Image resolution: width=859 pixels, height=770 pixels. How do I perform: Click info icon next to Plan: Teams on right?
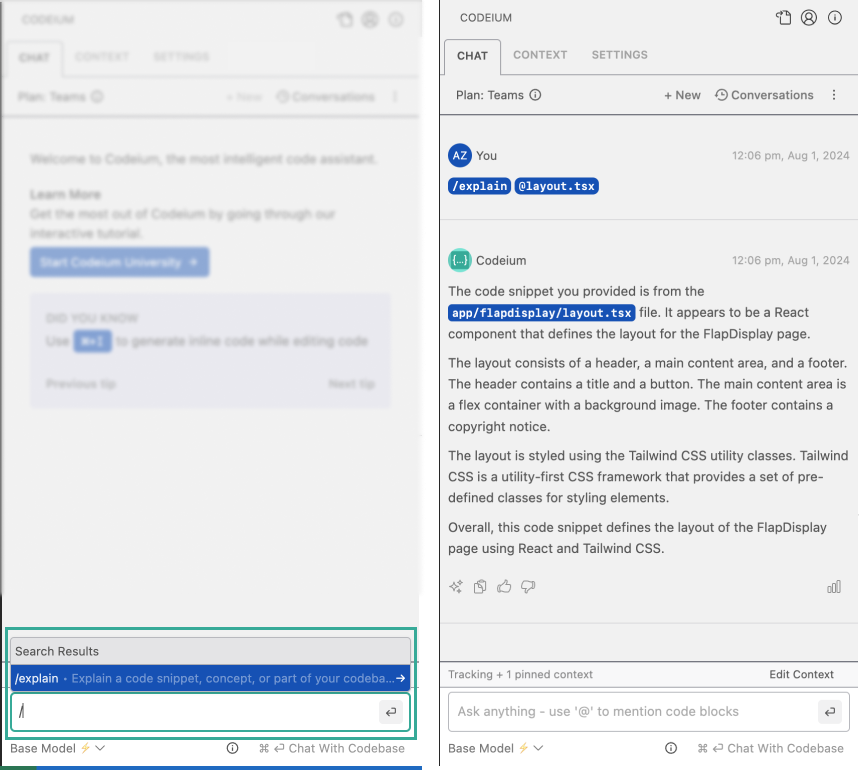pos(535,95)
